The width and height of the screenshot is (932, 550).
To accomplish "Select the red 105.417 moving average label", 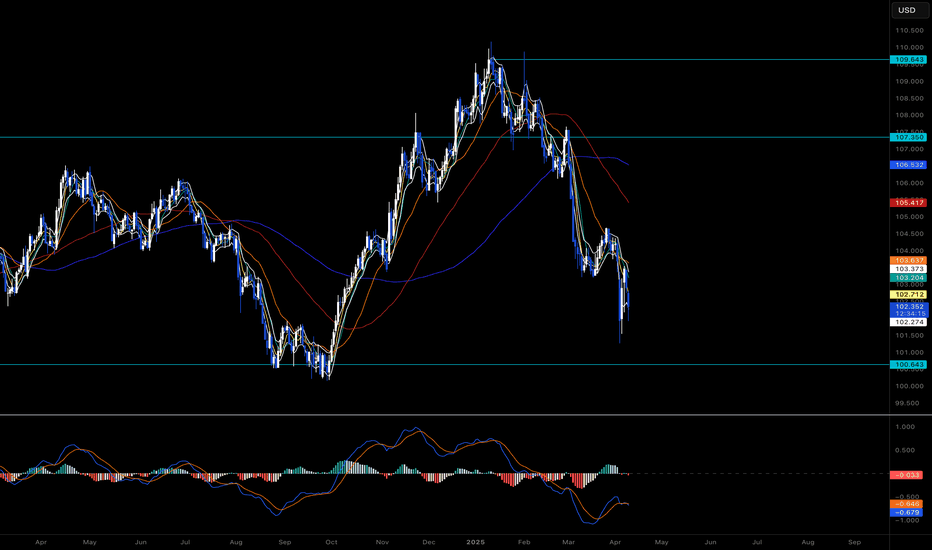I will pyautogui.click(x=908, y=203).
